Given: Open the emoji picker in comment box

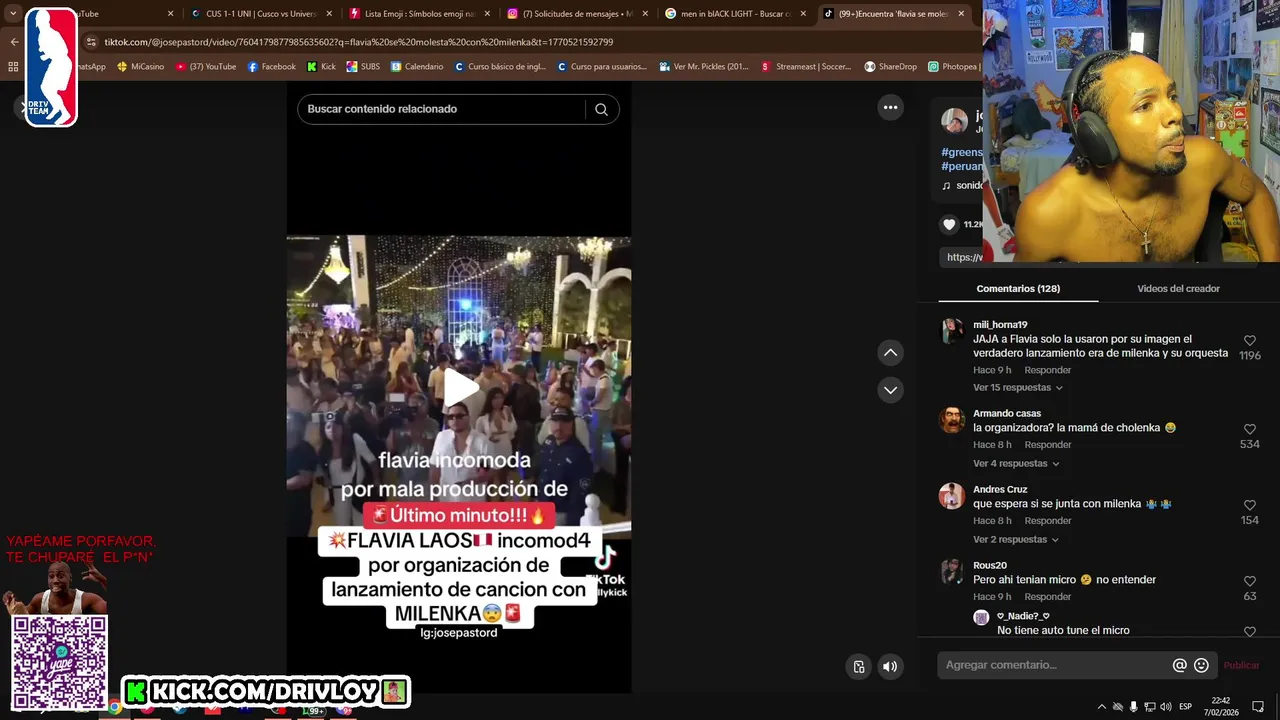Looking at the screenshot, I should (1201, 665).
